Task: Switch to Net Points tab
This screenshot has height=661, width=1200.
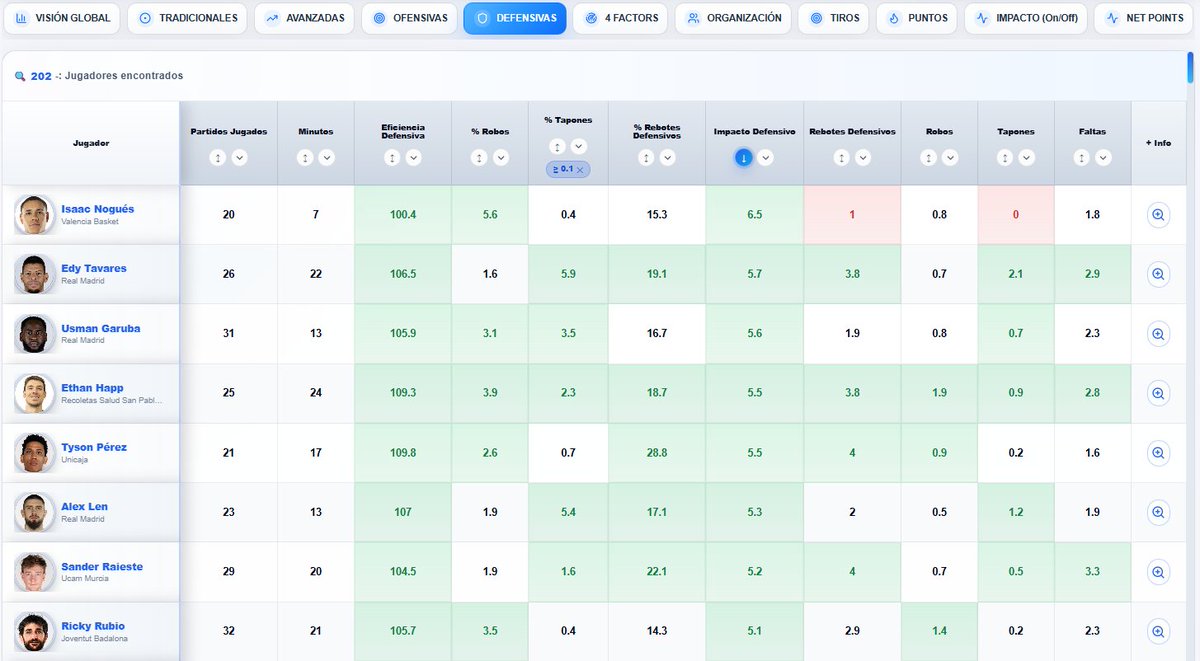Action: coord(1144,18)
